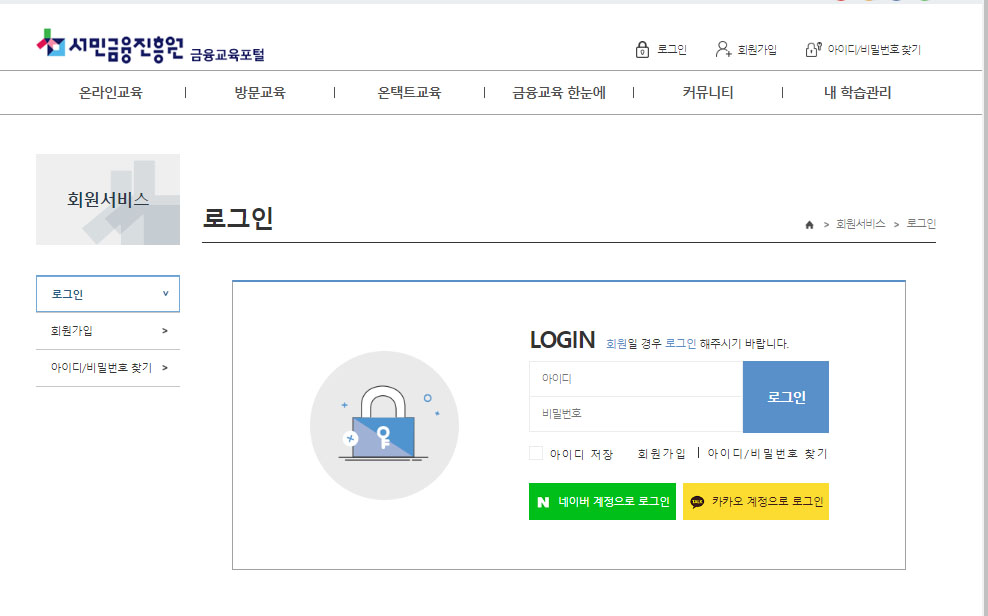Open the 온라인교육 menu
Screen dimensions: 988x616
click(110, 93)
